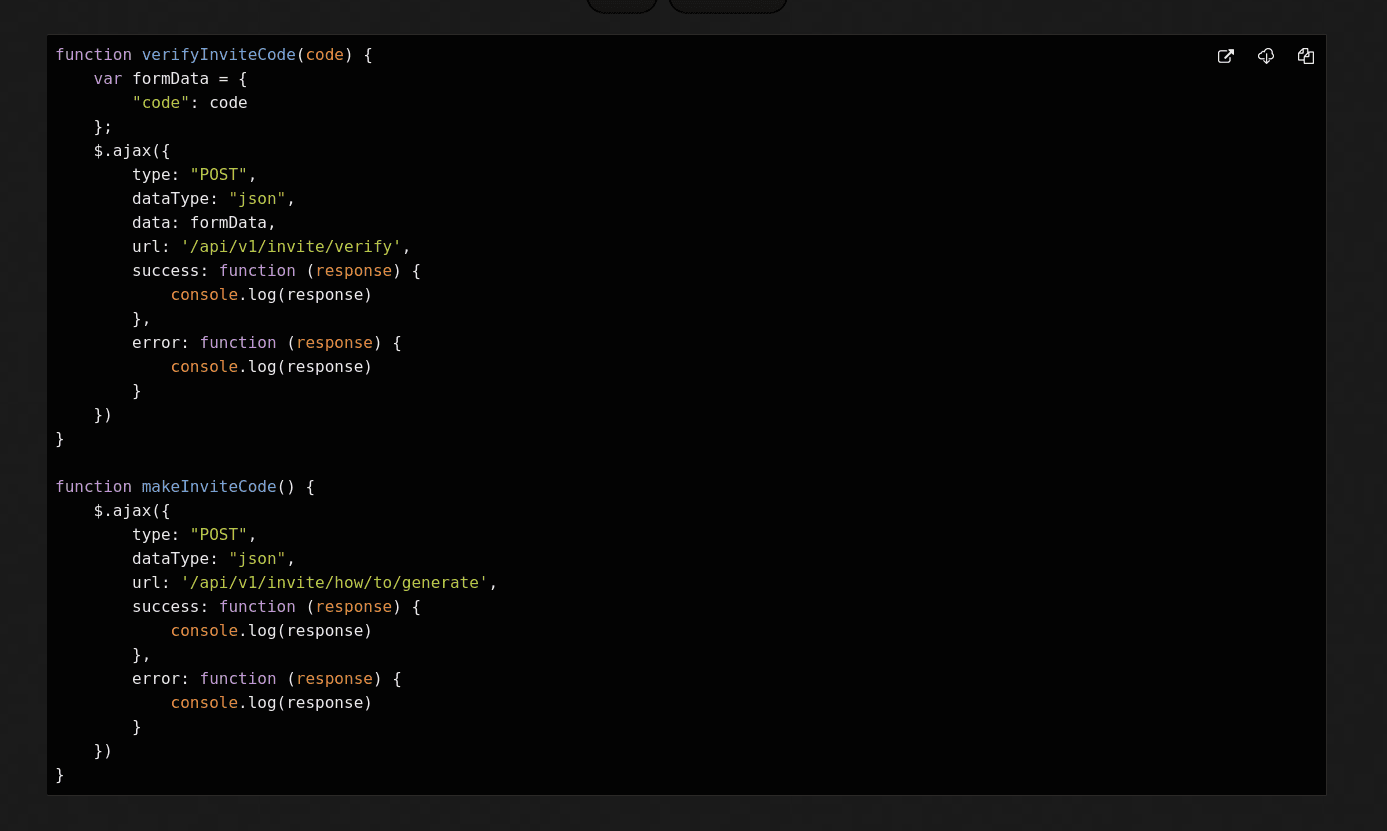Image resolution: width=1387 pixels, height=831 pixels.
Task: Click the '/api/v1/invite/how/to/generate' URL string
Action: pyautogui.click(x=333, y=583)
